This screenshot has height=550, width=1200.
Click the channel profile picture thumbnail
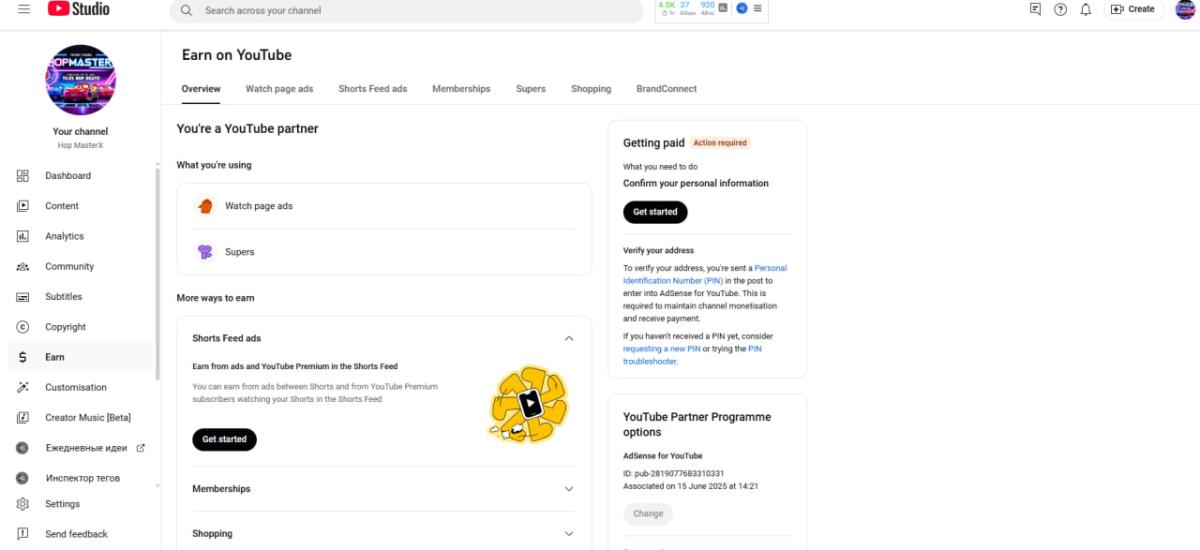tap(80, 80)
